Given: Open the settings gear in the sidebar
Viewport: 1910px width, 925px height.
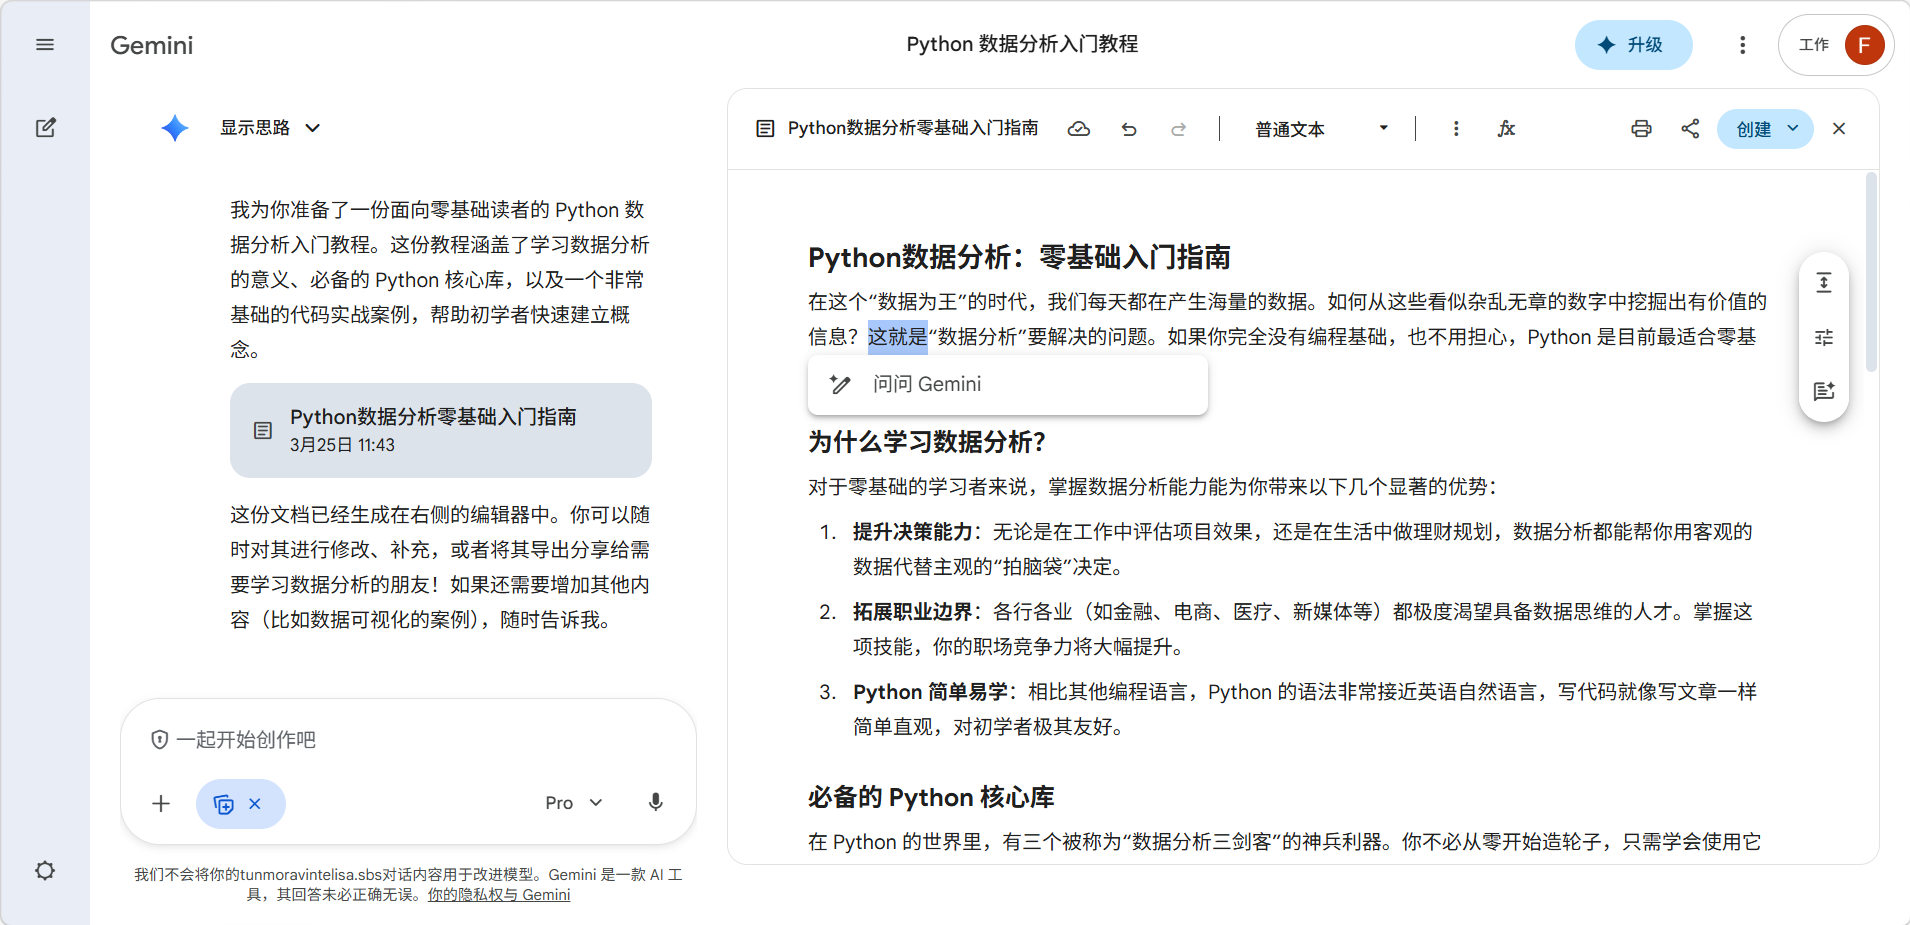Looking at the screenshot, I should tap(45, 870).
